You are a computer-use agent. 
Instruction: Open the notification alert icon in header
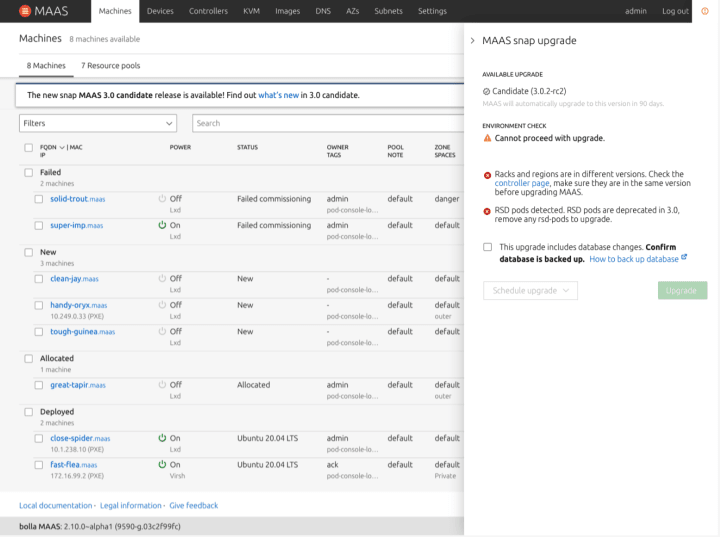(705, 11)
